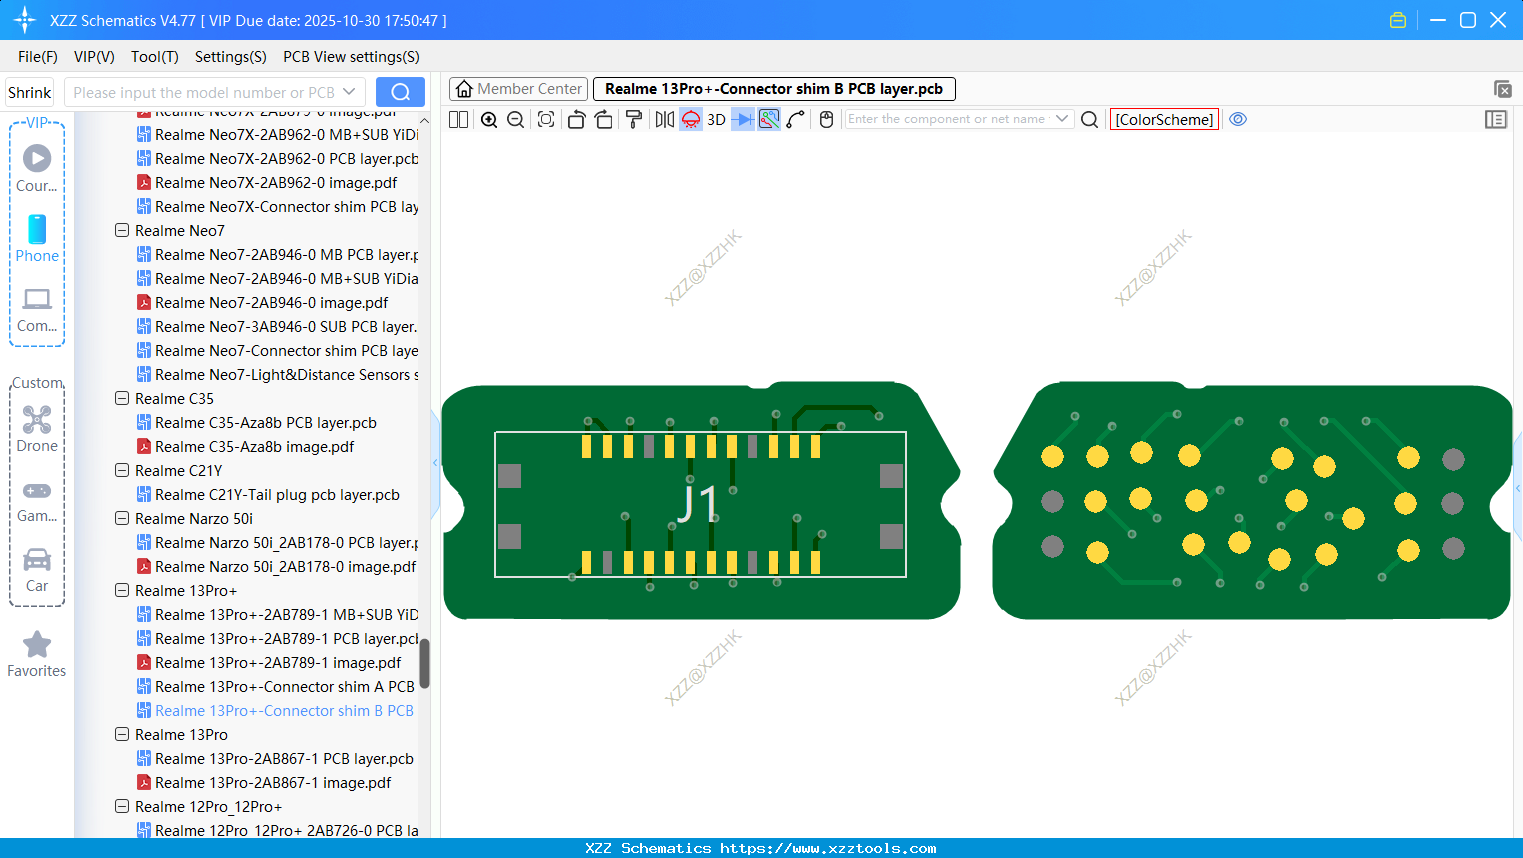Zoom in on the PCB view

pos(489,119)
